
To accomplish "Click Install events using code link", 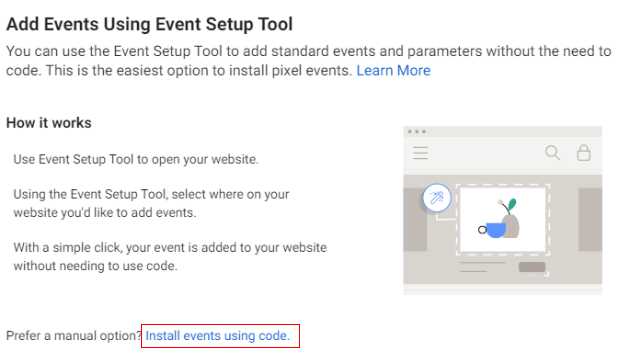I will tap(217, 335).
